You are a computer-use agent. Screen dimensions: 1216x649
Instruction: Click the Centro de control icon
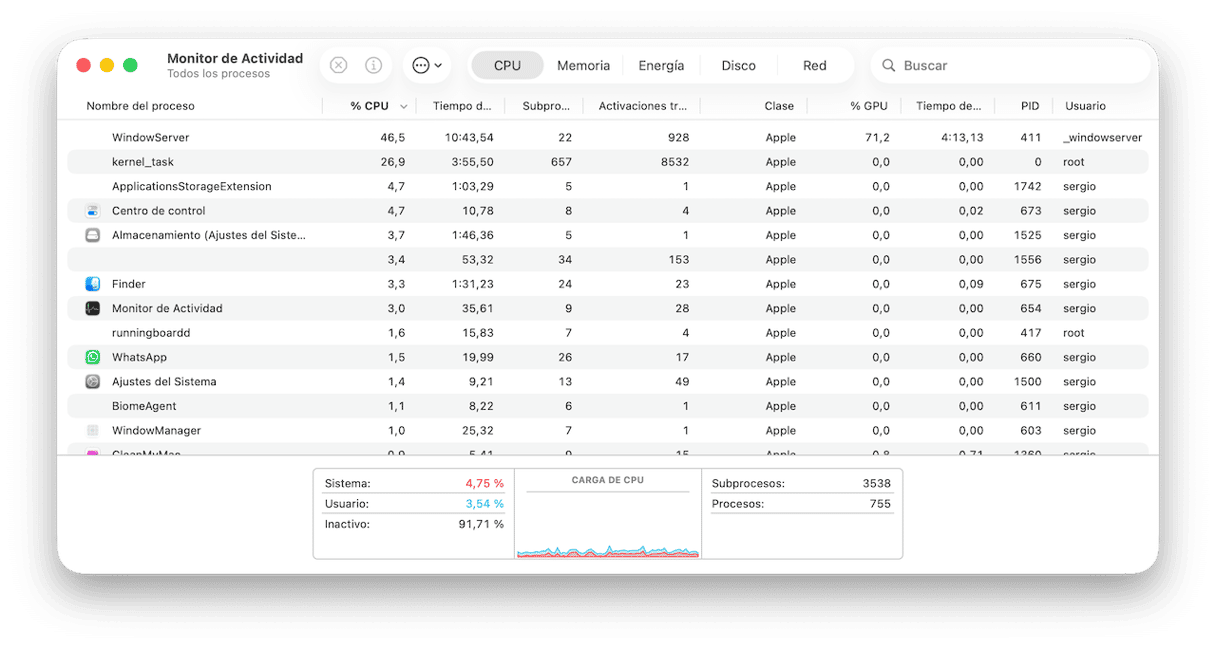pyautogui.click(x=93, y=211)
